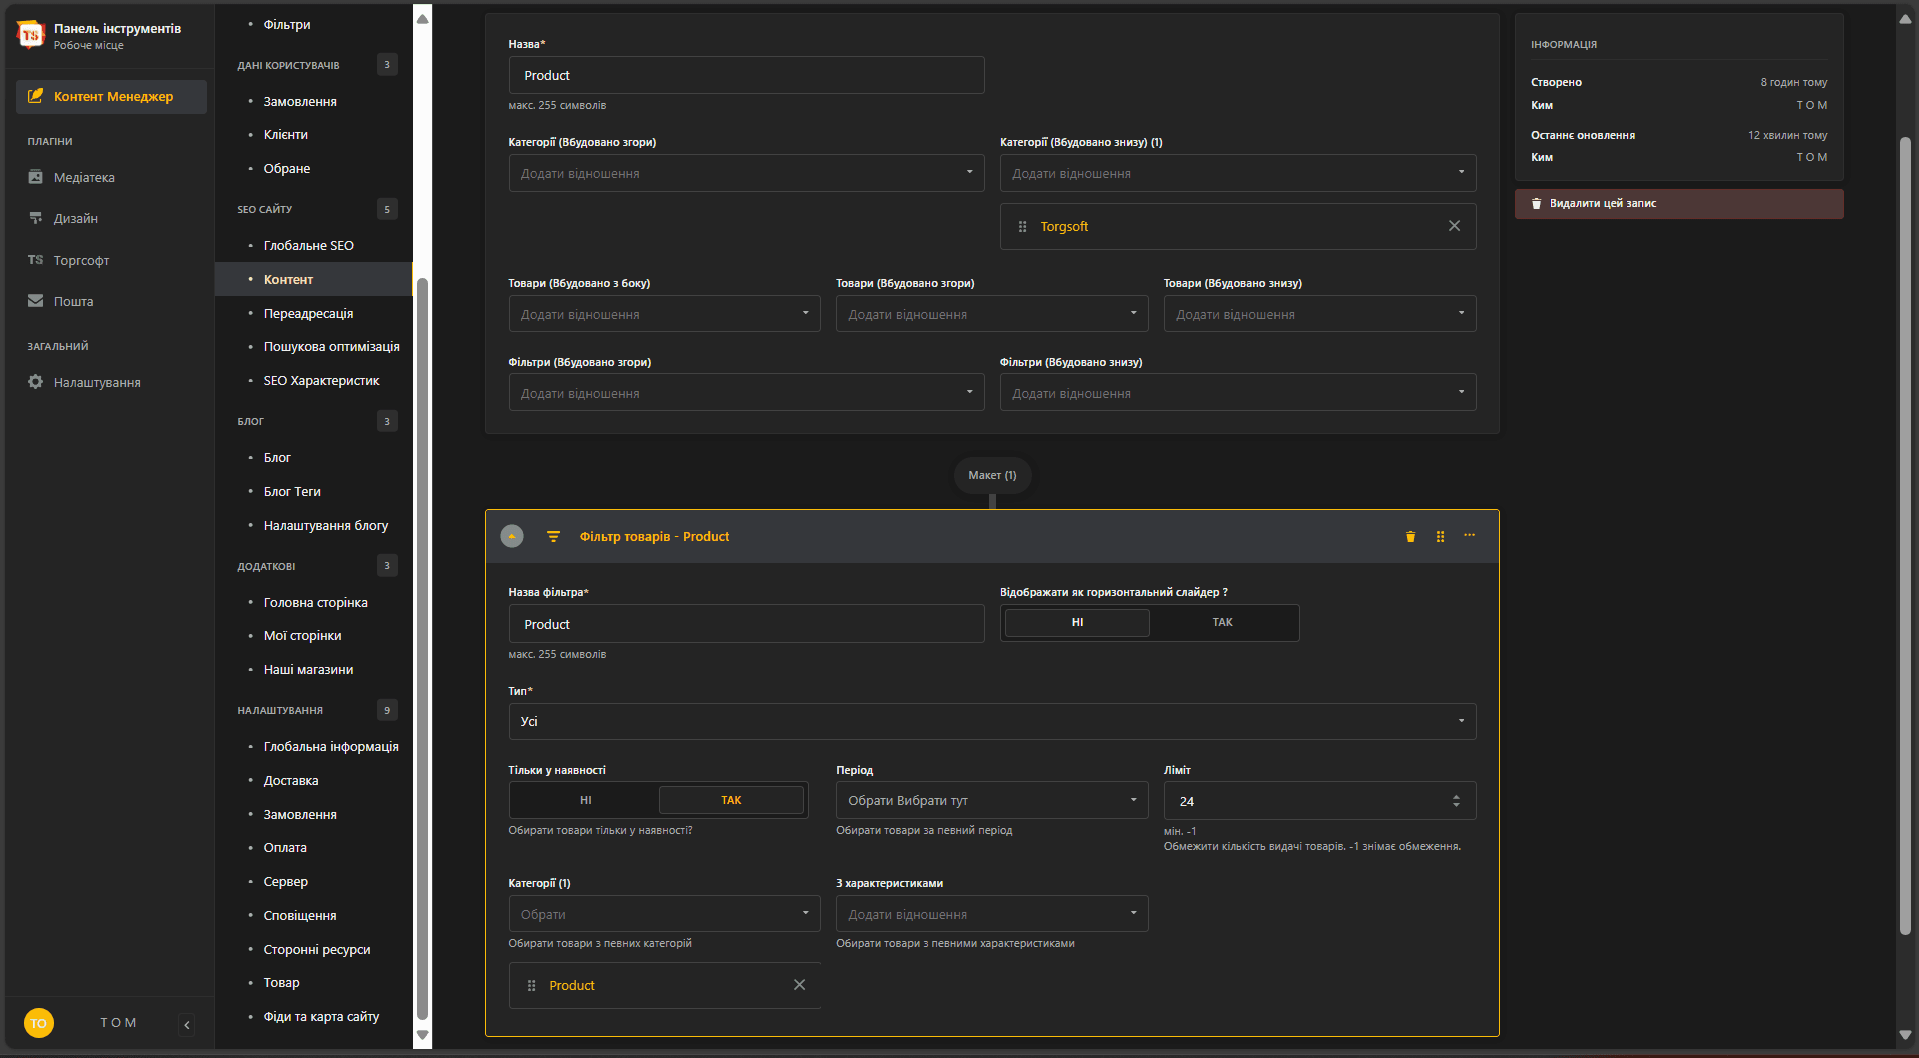Image resolution: width=1919 pixels, height=1058 pixels.
Task: Open З характеристиками relation dropdown
Action: pyautogui.click(x=992, y=914)
